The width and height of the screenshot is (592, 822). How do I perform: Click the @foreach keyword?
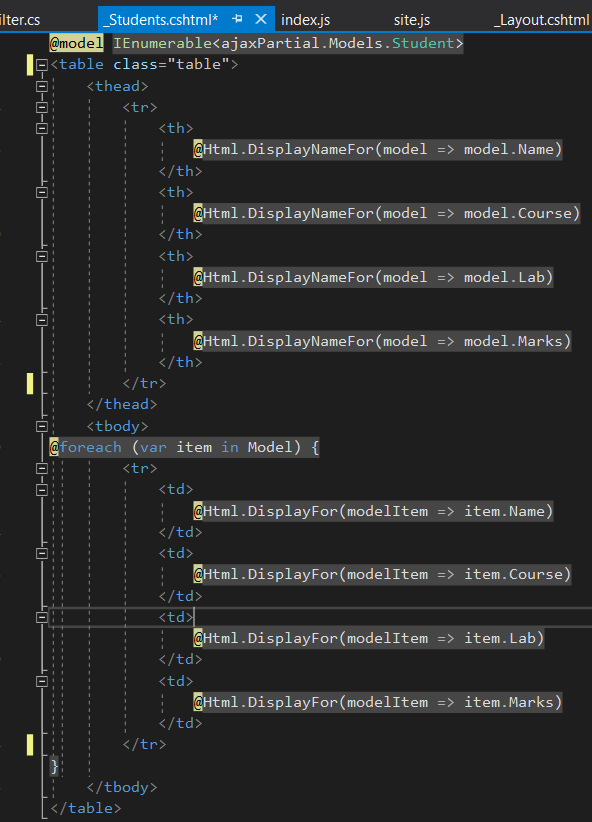pyautogui.click(x=85, y=447)
